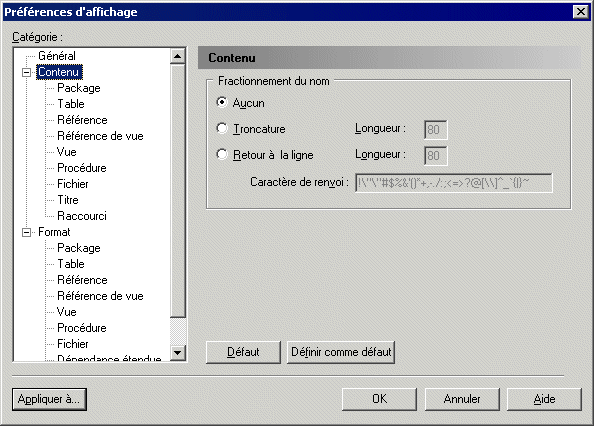Click the Défaut button
This screenshot has height=426, width=594.
point(243,352)
